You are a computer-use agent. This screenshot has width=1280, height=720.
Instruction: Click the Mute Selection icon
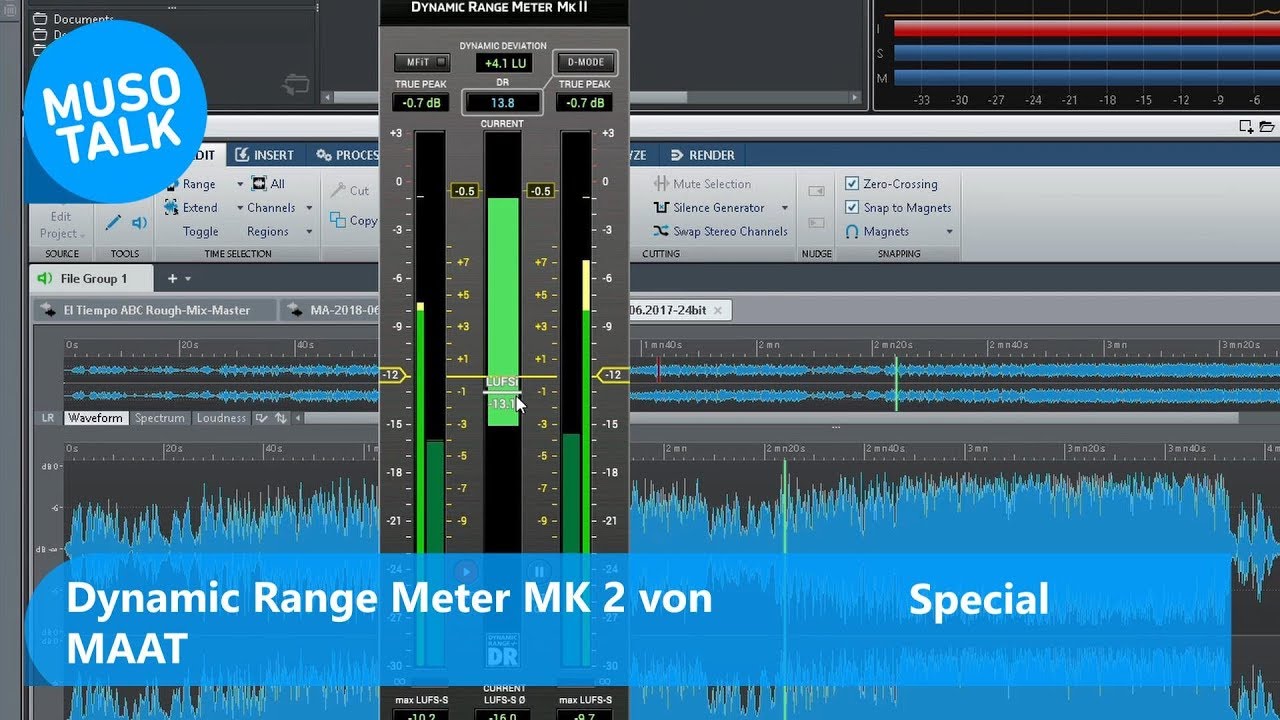tap(660, 184)
